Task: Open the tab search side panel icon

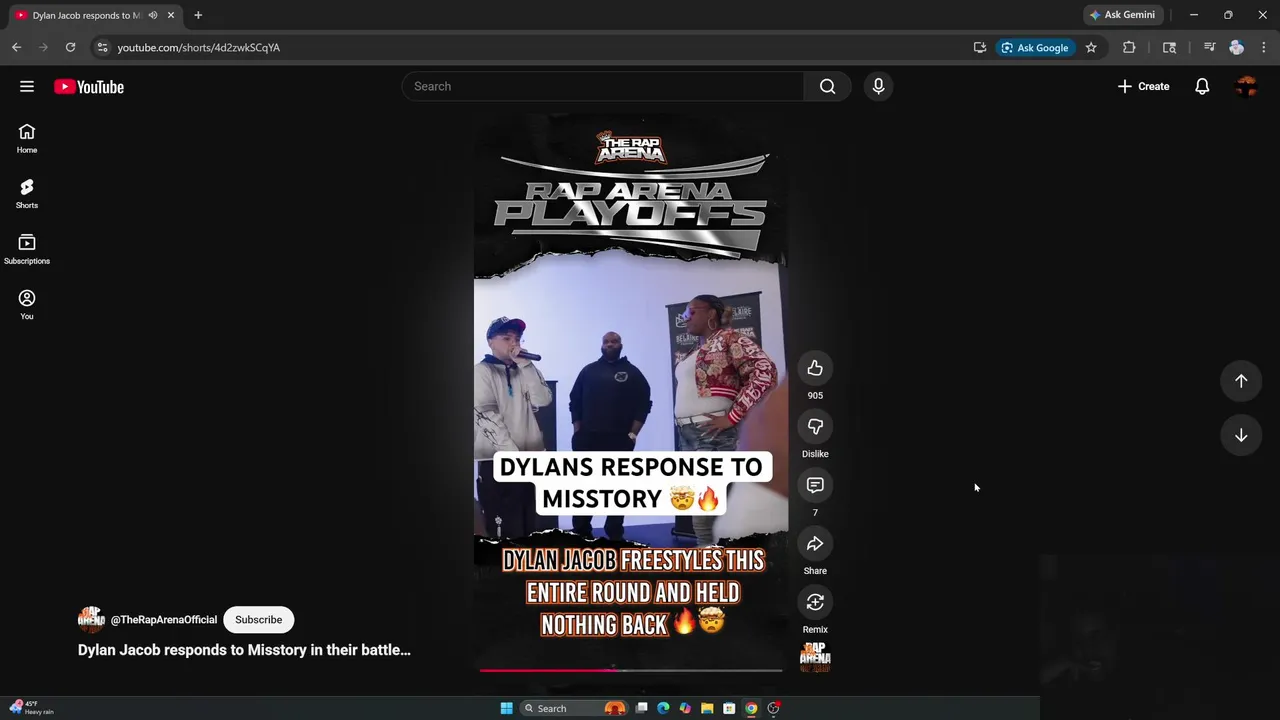Action: click(x=1169, y=47)
